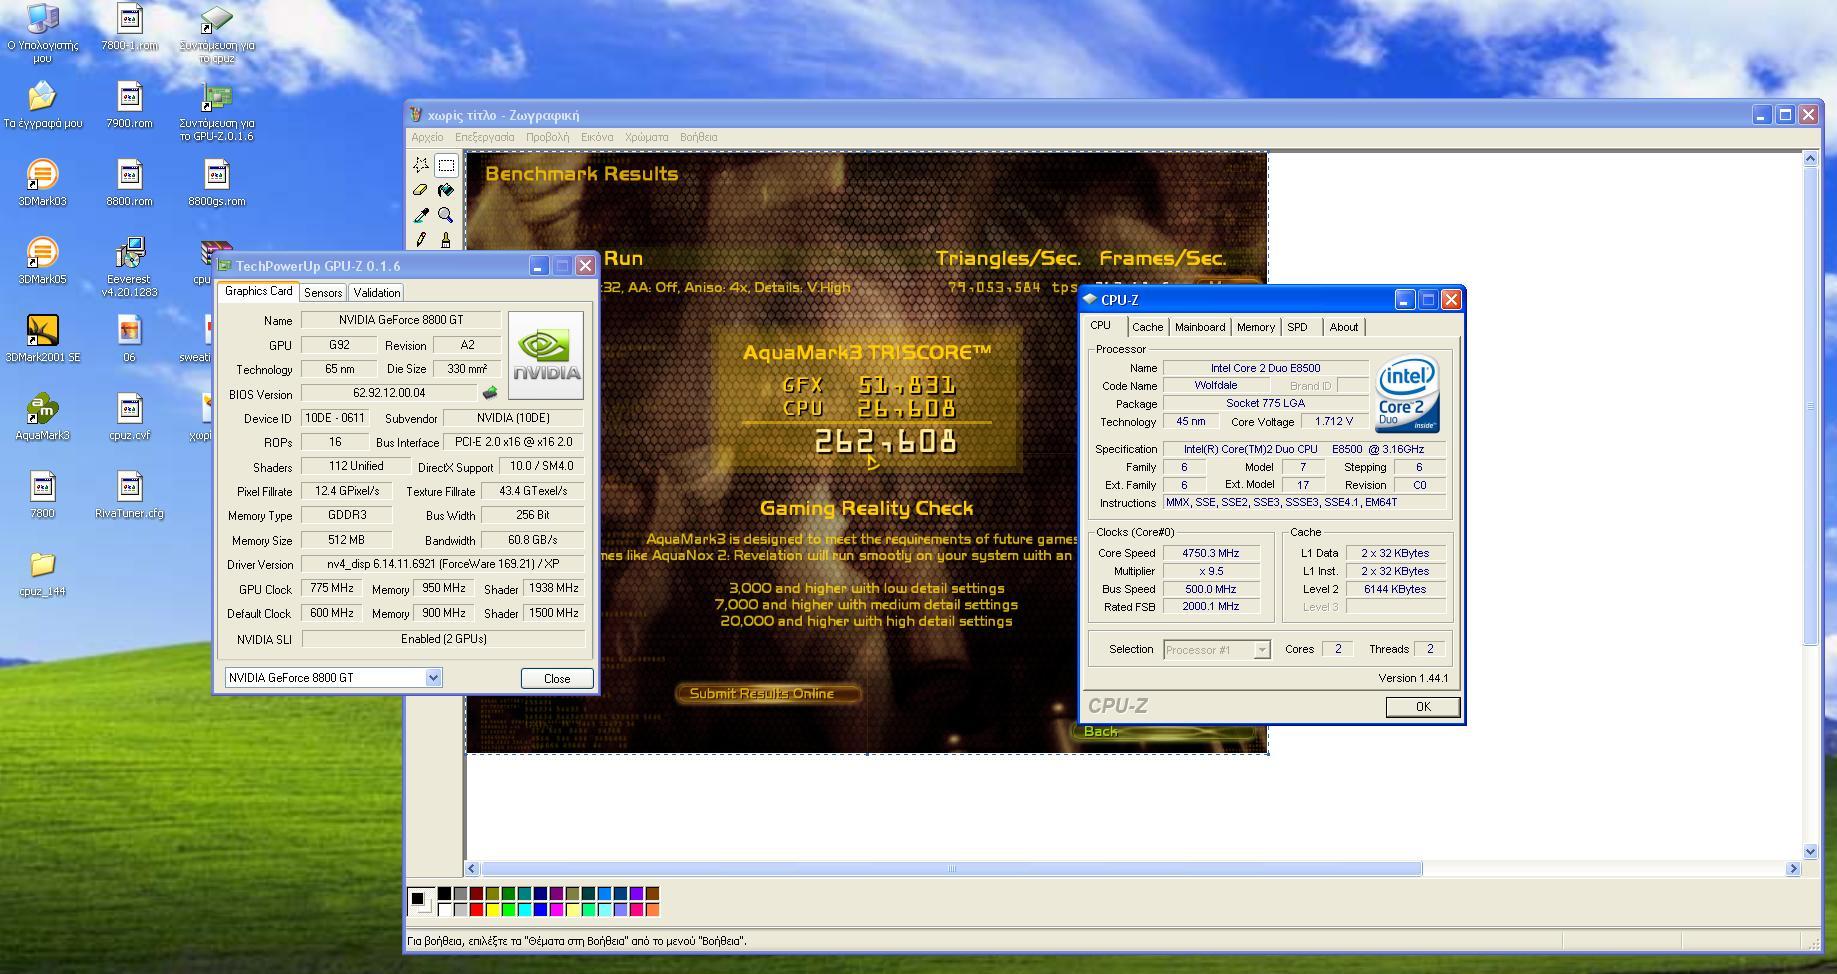Image resolution: width=1837 pixels, height=974 pixels.
Task: Select the desktop file named 7800
Action: [x=42, y=495]
